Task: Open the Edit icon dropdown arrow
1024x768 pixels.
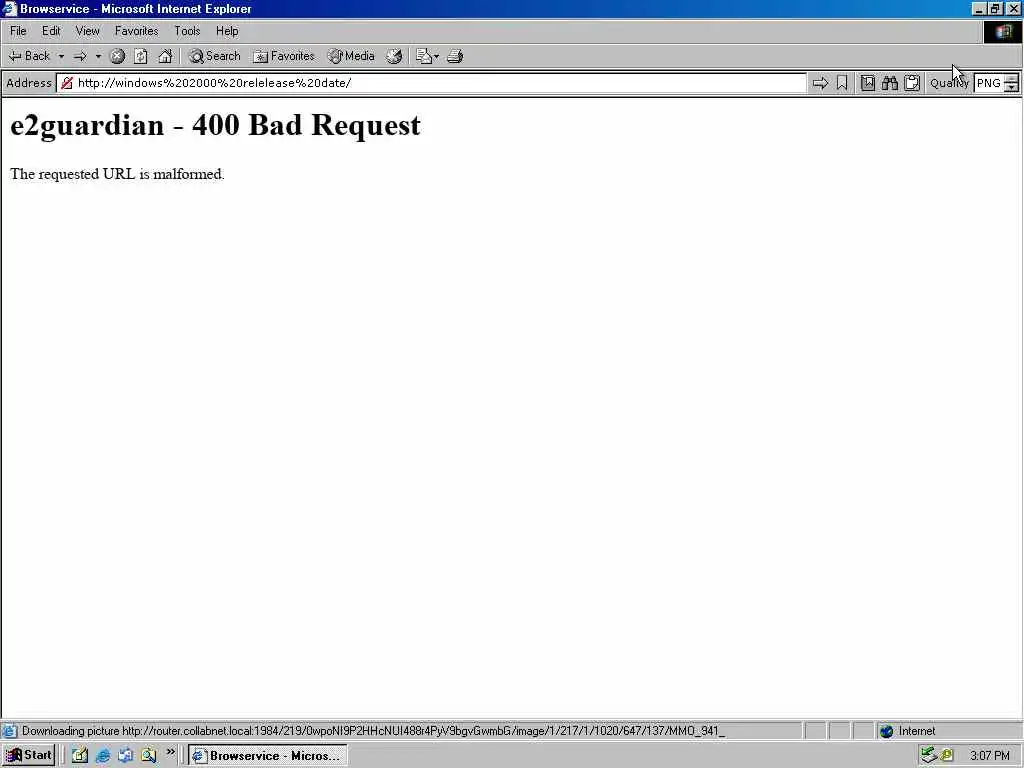Action: [x=436, y=56]
